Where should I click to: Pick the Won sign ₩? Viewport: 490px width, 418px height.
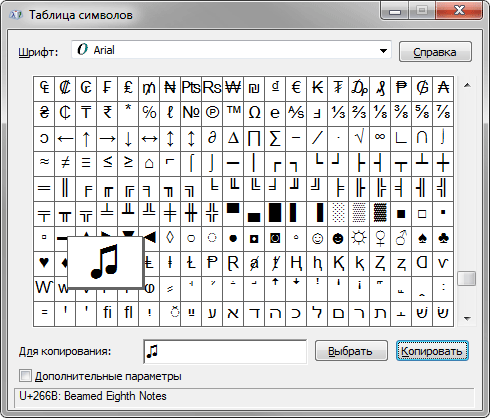(x=233, y=89)
